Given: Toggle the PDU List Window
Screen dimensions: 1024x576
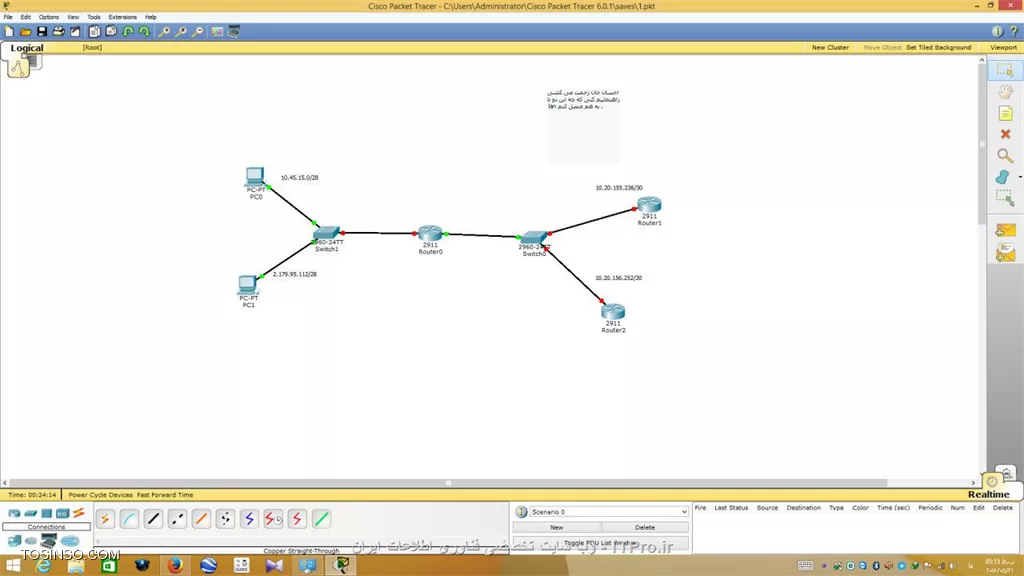Looking at the screenshot, I should click(x=601, y=543).
